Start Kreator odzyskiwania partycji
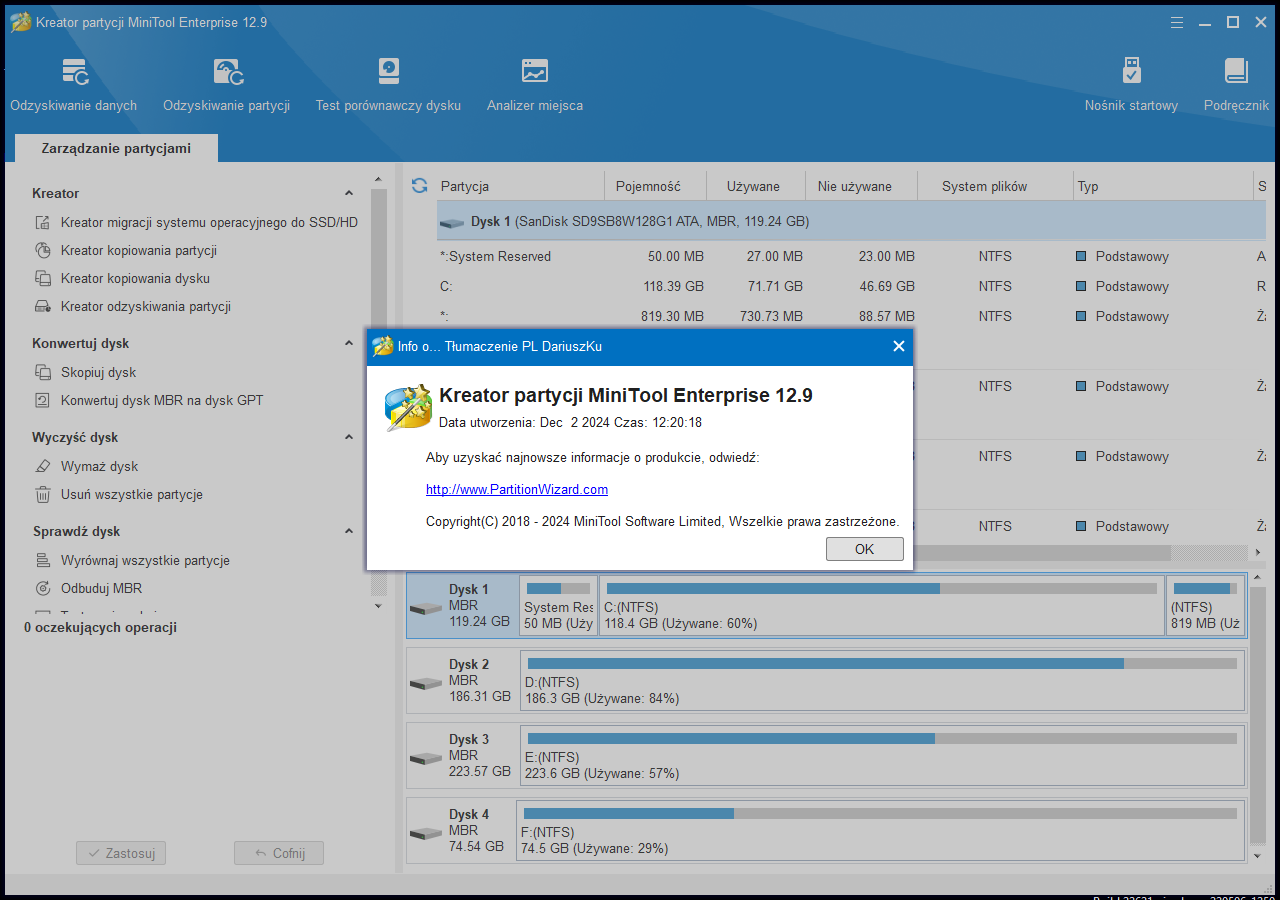This screenshot has width=1280, height=900. 133,307
